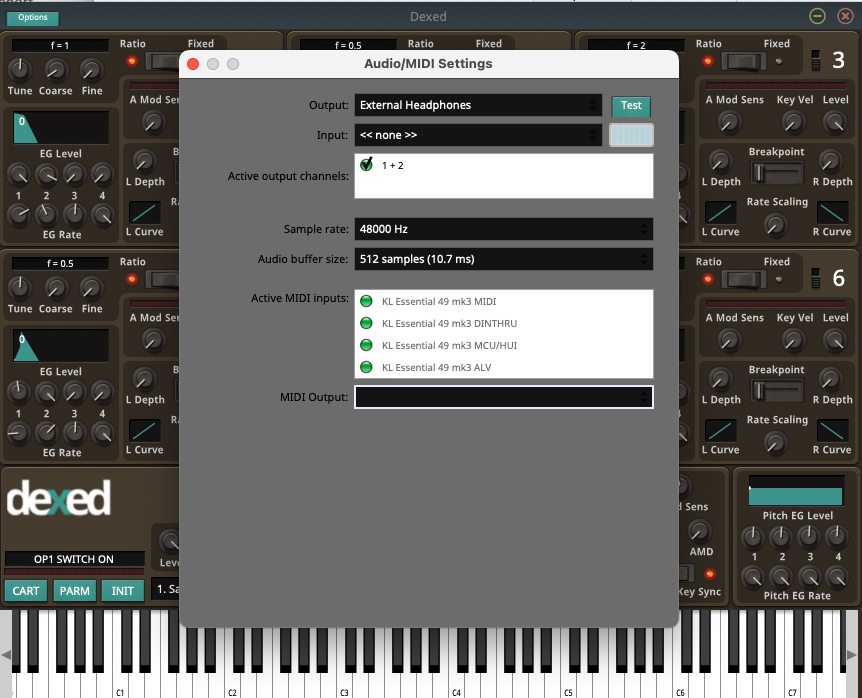The image size is (862, 698).
Task: Click operator 4 Coarse knob
Action: tap(55, 287)
